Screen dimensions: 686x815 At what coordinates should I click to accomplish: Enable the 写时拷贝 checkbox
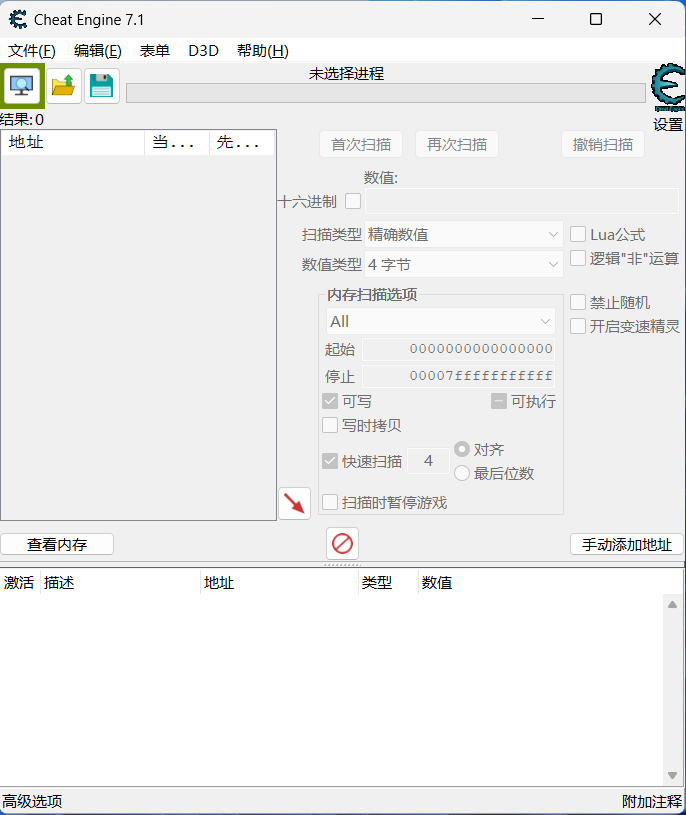click(330, 425)
